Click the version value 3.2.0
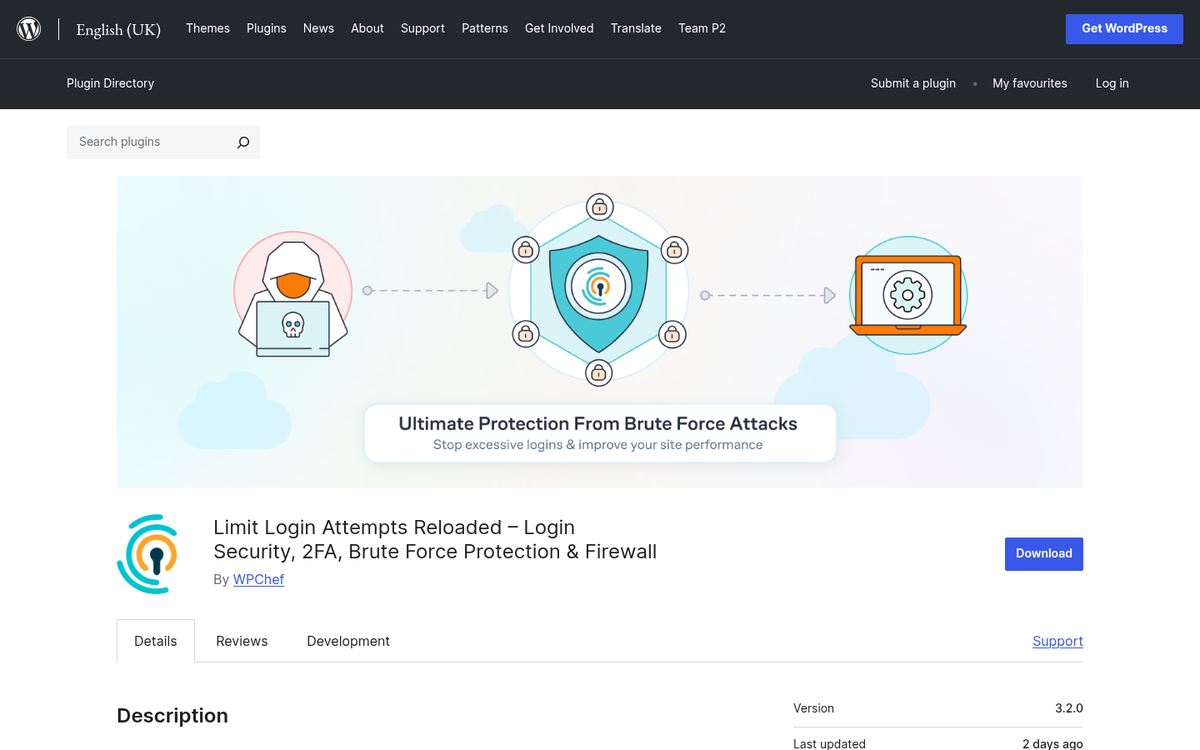Viewport: 1200px width, 750px height. click(x=1069, y=708)
